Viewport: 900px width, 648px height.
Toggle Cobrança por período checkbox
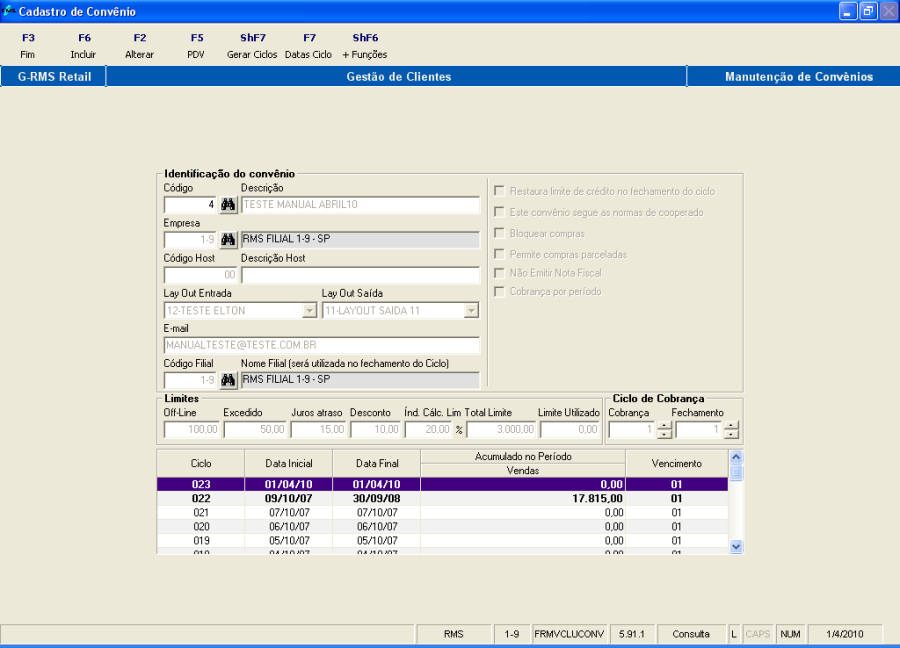499,292
